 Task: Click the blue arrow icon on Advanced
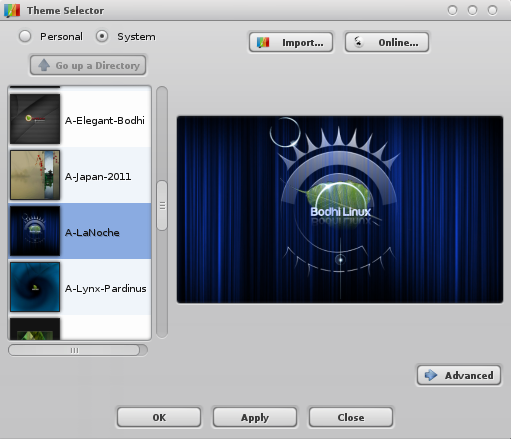431,375
